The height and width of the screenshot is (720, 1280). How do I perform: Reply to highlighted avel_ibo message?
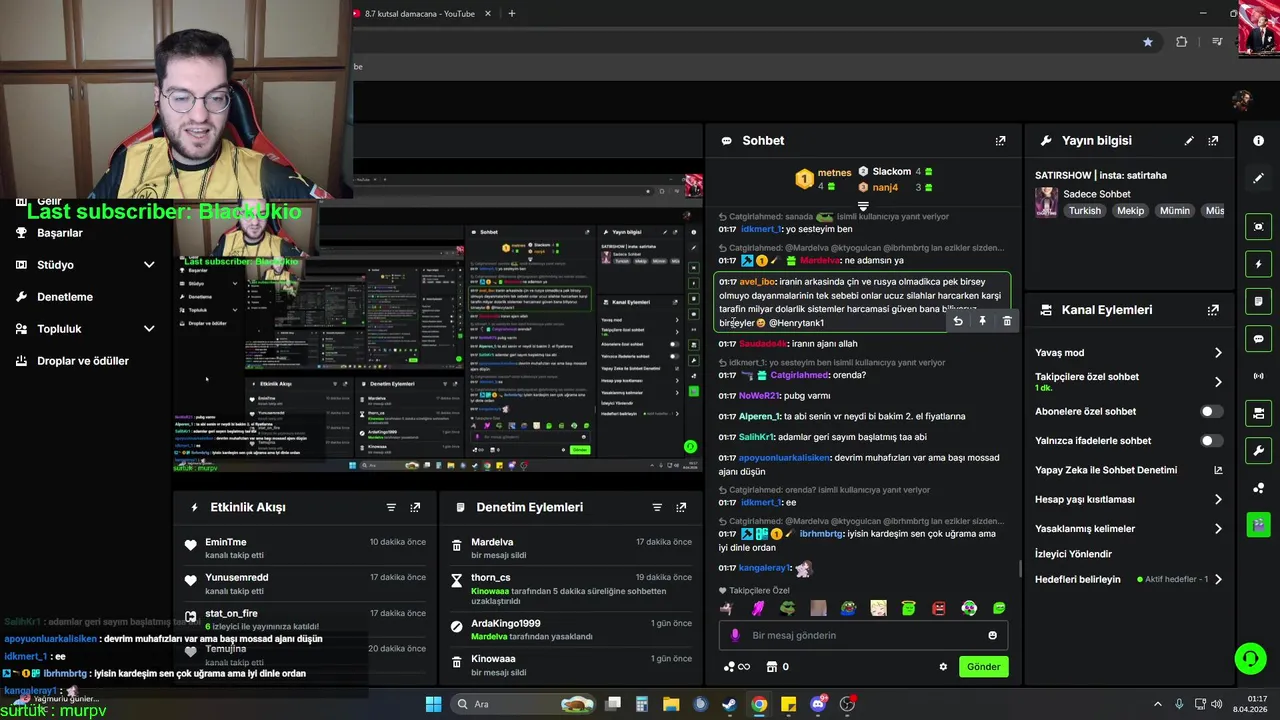tap(958, 321)
